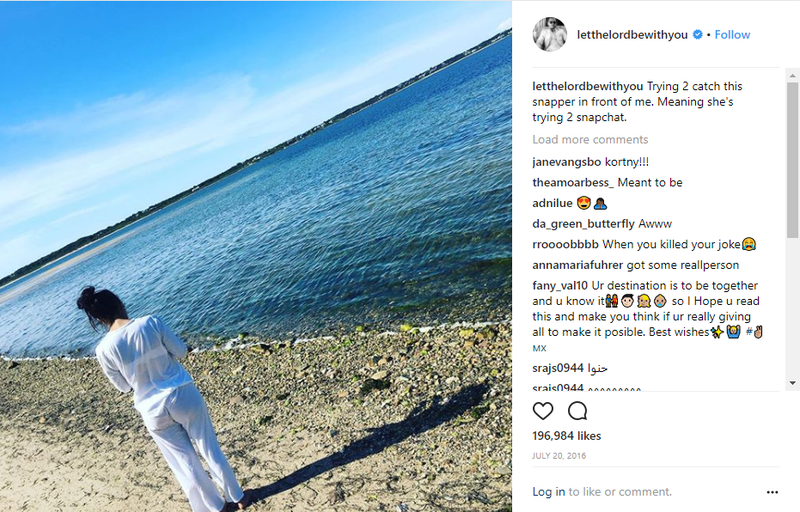Load more comments
Screen dimensions: 800x512
point(590,140)
